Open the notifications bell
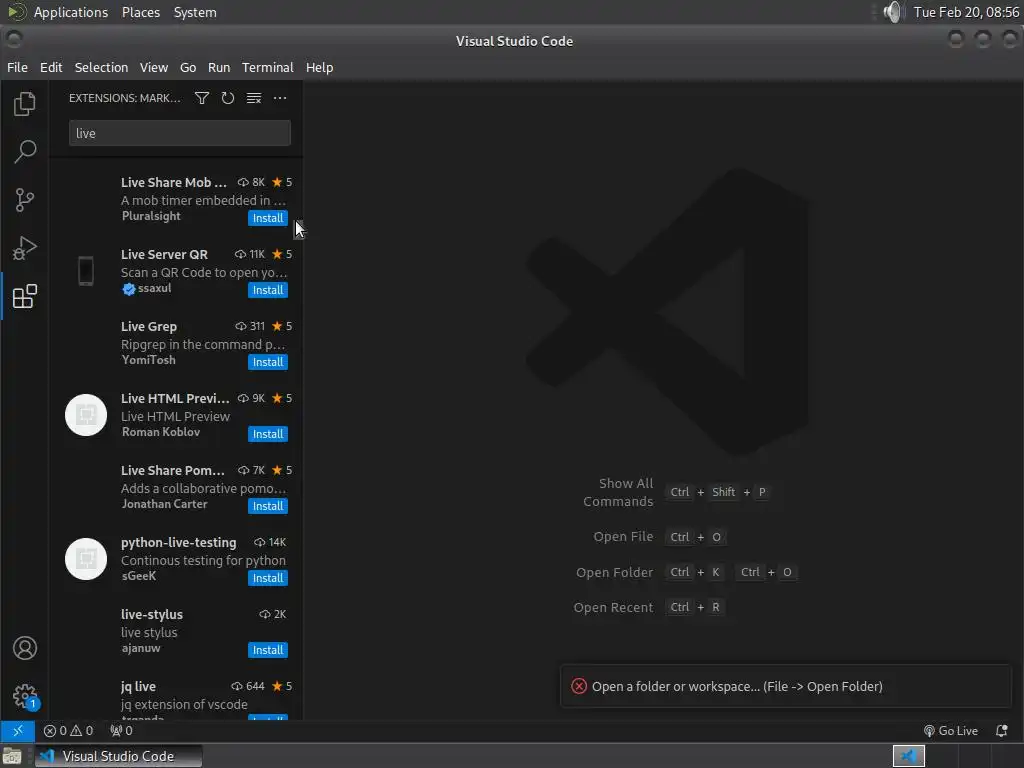1024x768 pixels. [1001, 731]
